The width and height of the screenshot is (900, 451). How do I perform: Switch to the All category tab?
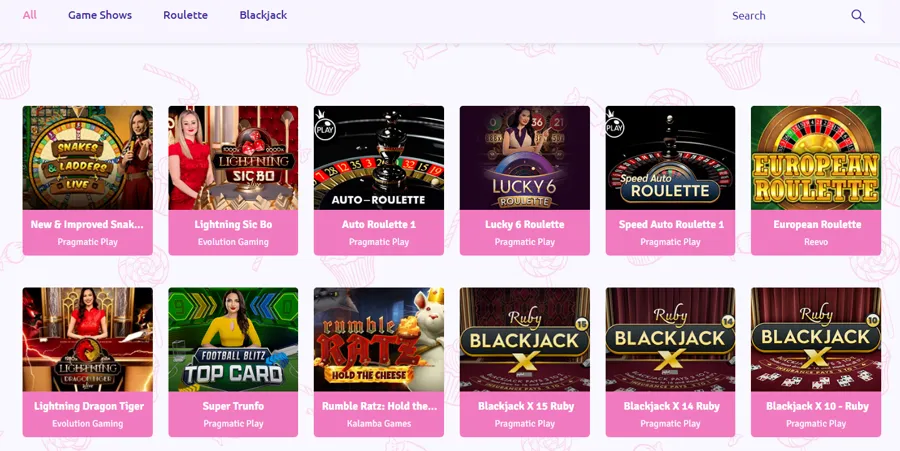pos(30,15)
